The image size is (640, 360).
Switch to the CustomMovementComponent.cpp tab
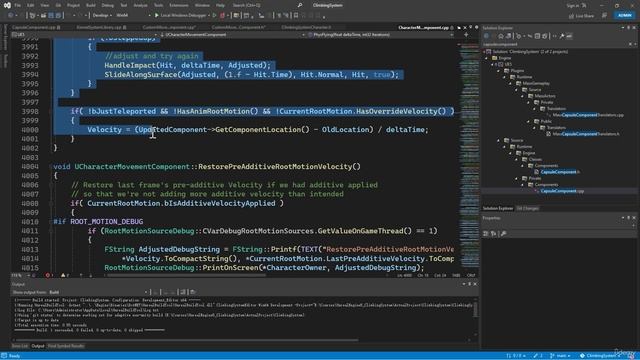169,27
